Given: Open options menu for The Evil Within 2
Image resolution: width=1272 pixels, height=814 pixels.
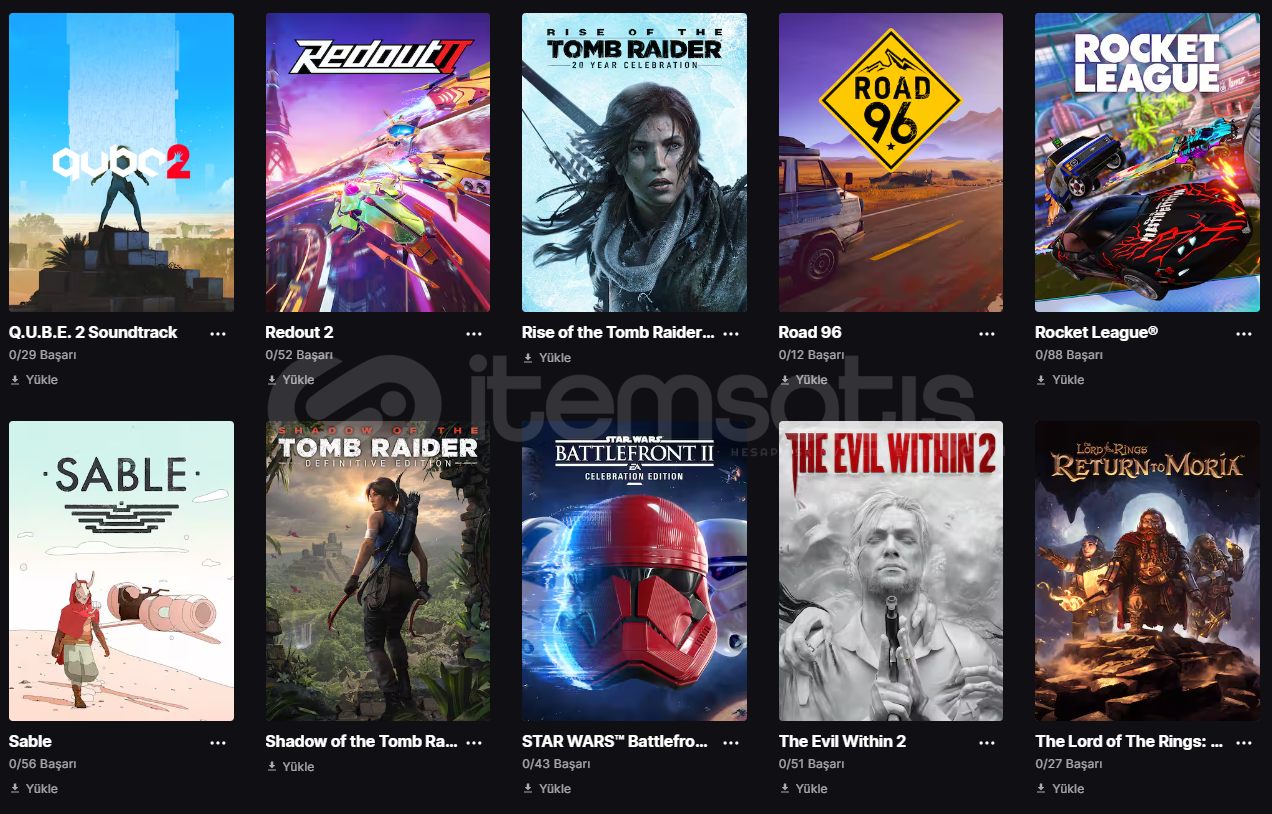Looking at the screenshot, I should pos(987,743).
